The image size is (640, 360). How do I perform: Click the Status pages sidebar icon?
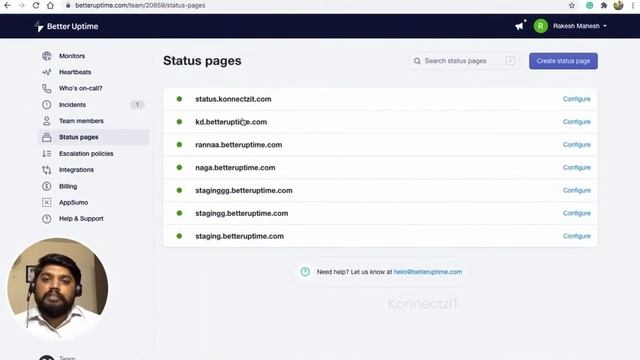click(47, 137)
